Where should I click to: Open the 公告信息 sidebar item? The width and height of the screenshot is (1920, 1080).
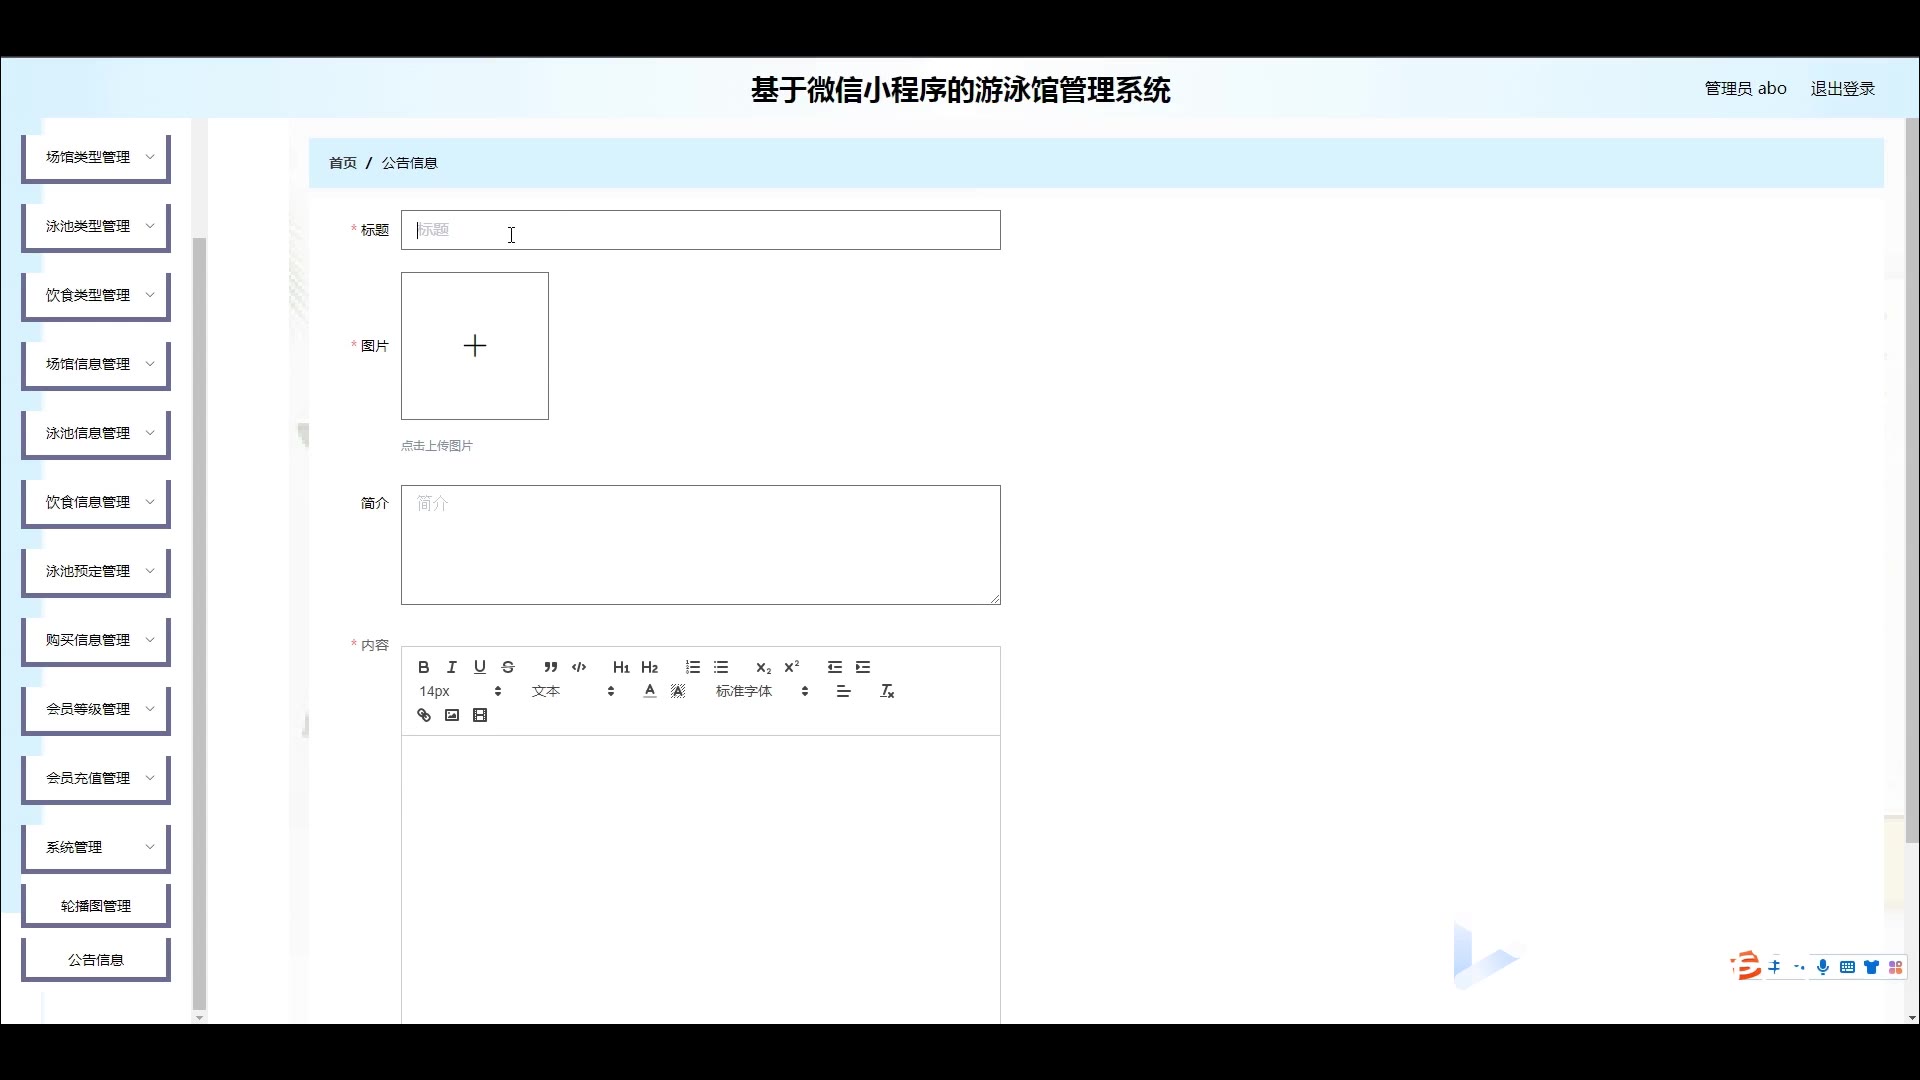[96, 960]
